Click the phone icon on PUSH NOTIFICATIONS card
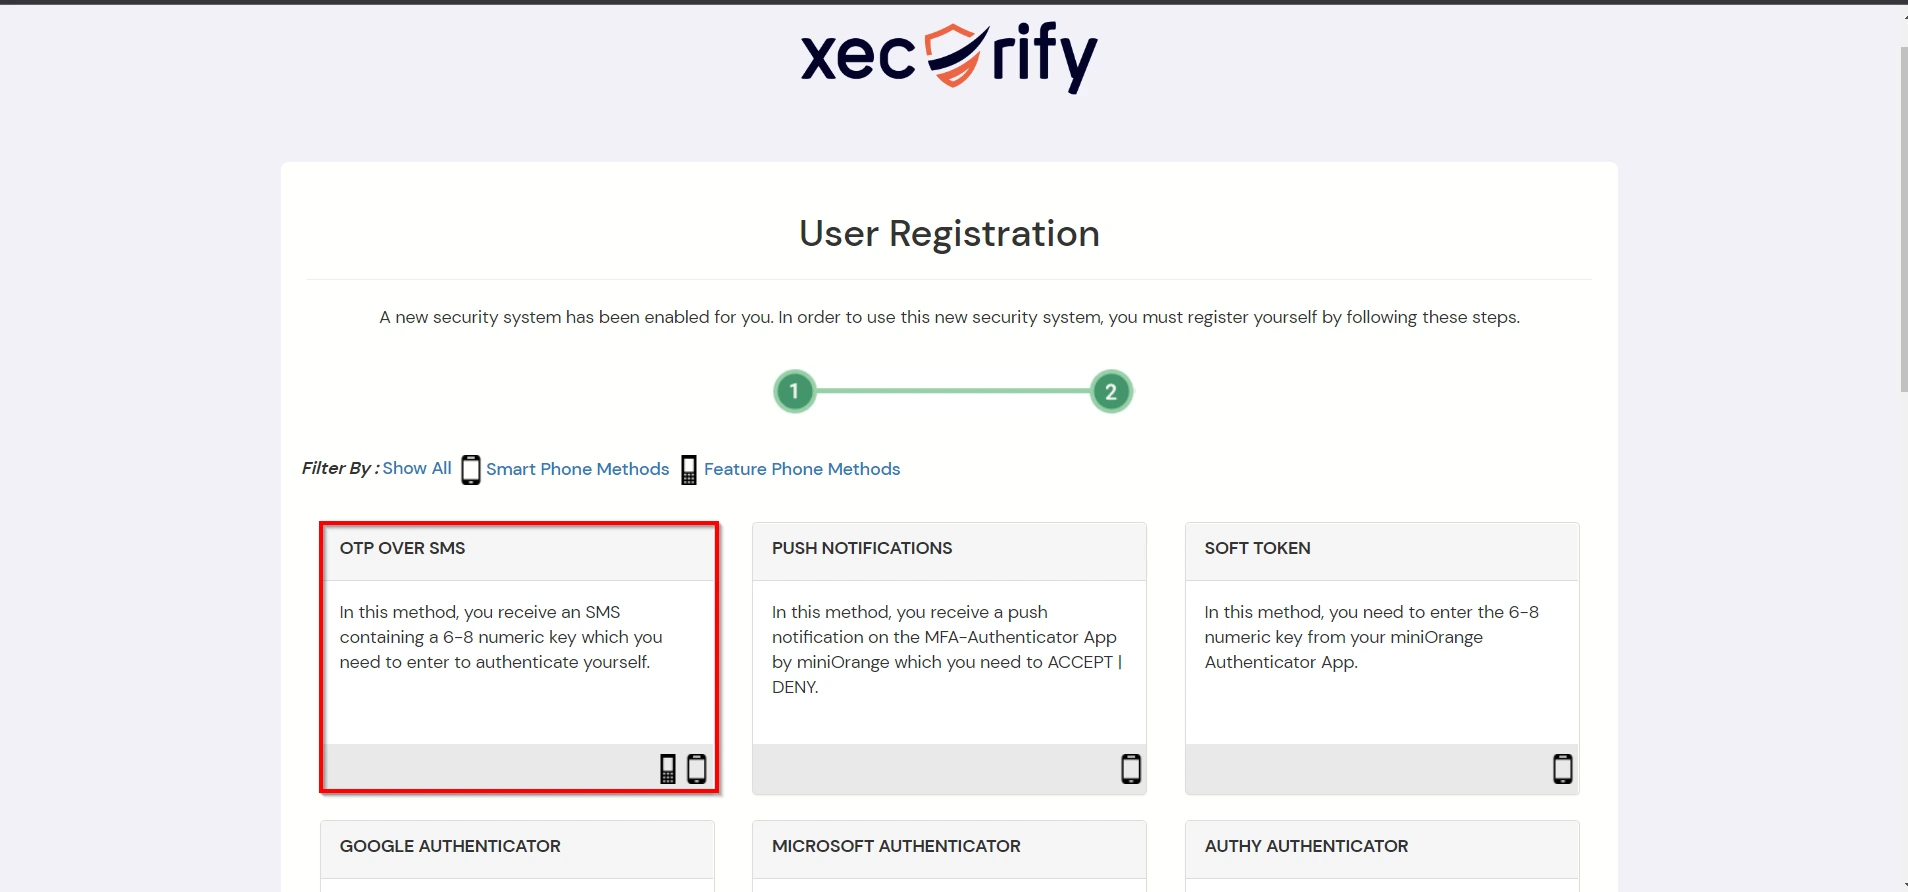The image size is (1908, 892). [x=1129, y=769]
